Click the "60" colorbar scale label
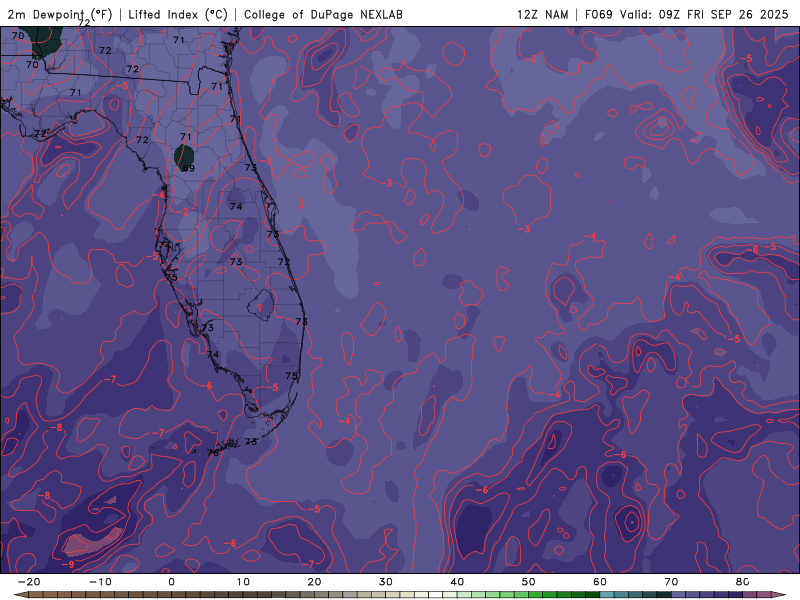Screen dimensions: 800x600 tap(600, 582)
